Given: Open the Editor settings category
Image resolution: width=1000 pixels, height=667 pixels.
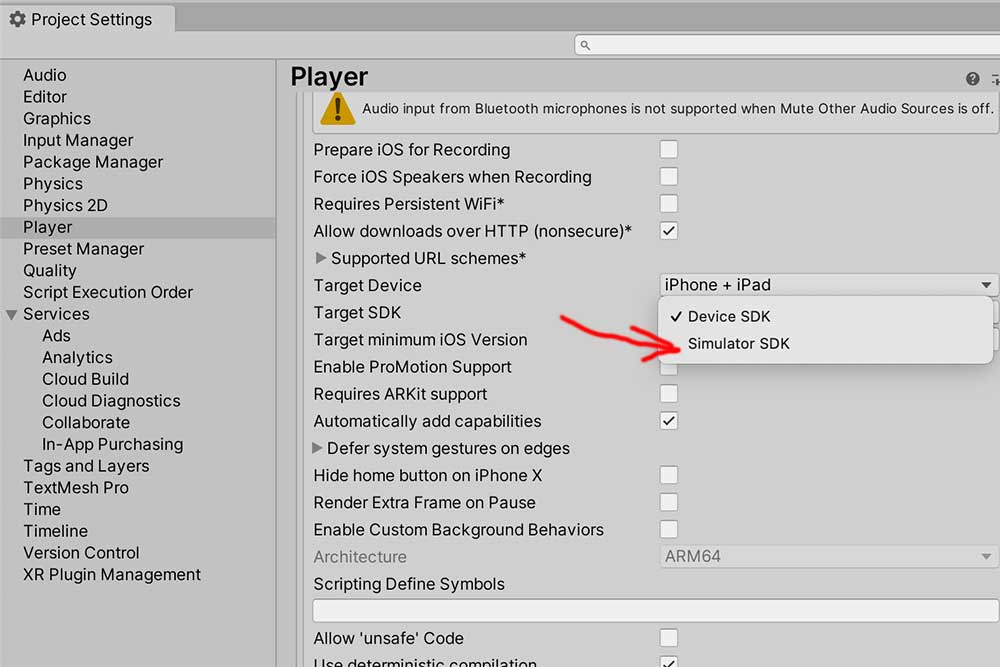Looking at the screenshot, I should (x=45, y=97).
